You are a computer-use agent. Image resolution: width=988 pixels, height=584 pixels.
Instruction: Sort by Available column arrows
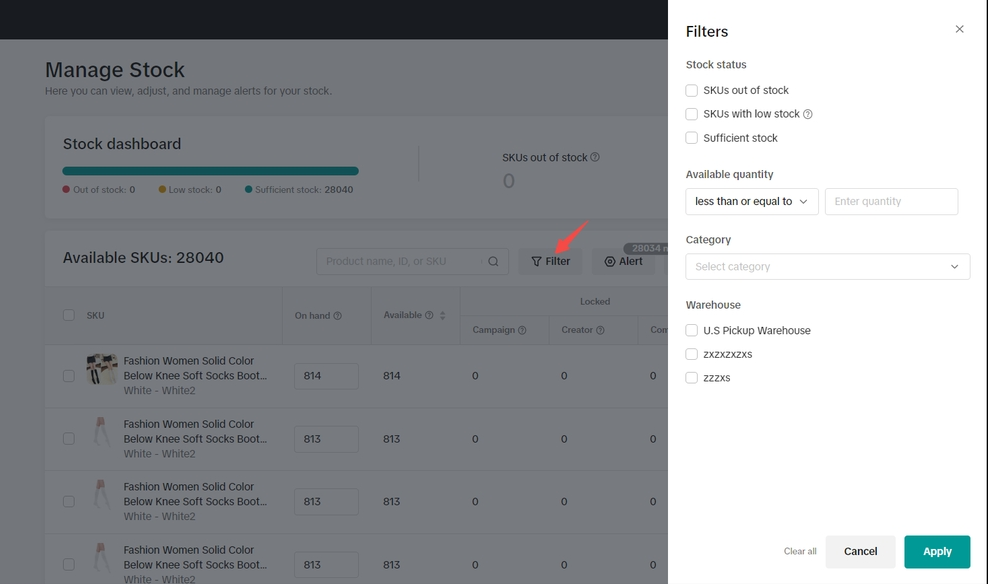point(442,316)
